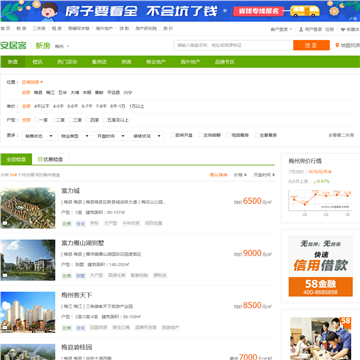Filter price by 1万以上
The width and height of the screenshot is (360, 360).
137,106
